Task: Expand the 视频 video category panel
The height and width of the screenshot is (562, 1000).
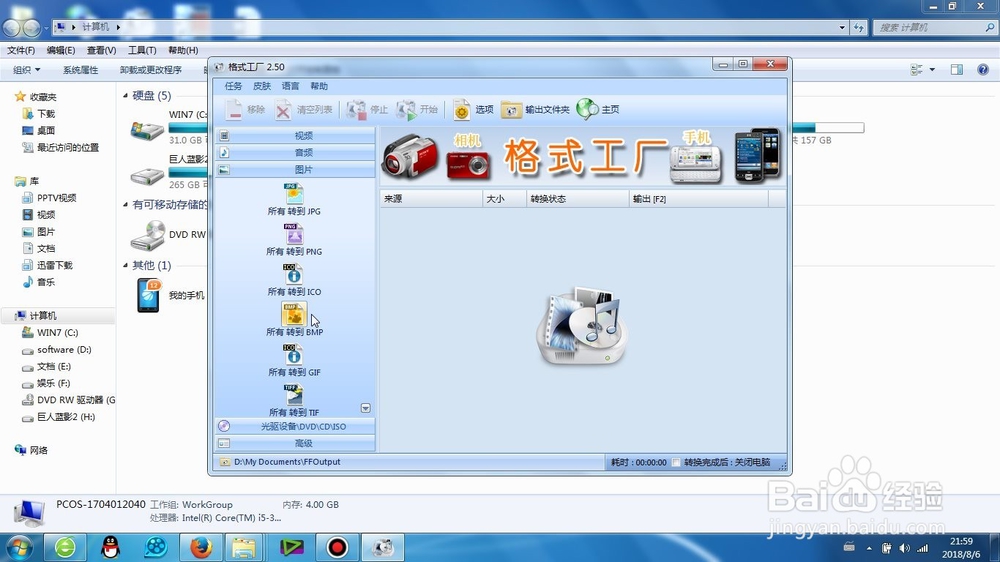Action: [295, 135]
